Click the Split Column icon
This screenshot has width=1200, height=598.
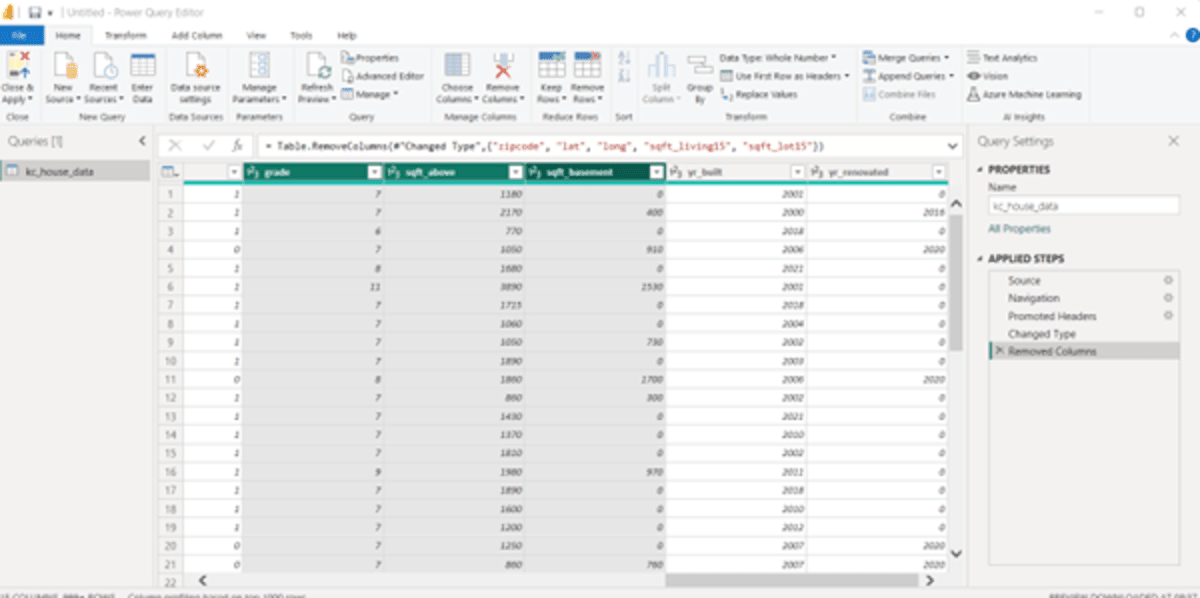pyautogui.click(x=660, y=66)
